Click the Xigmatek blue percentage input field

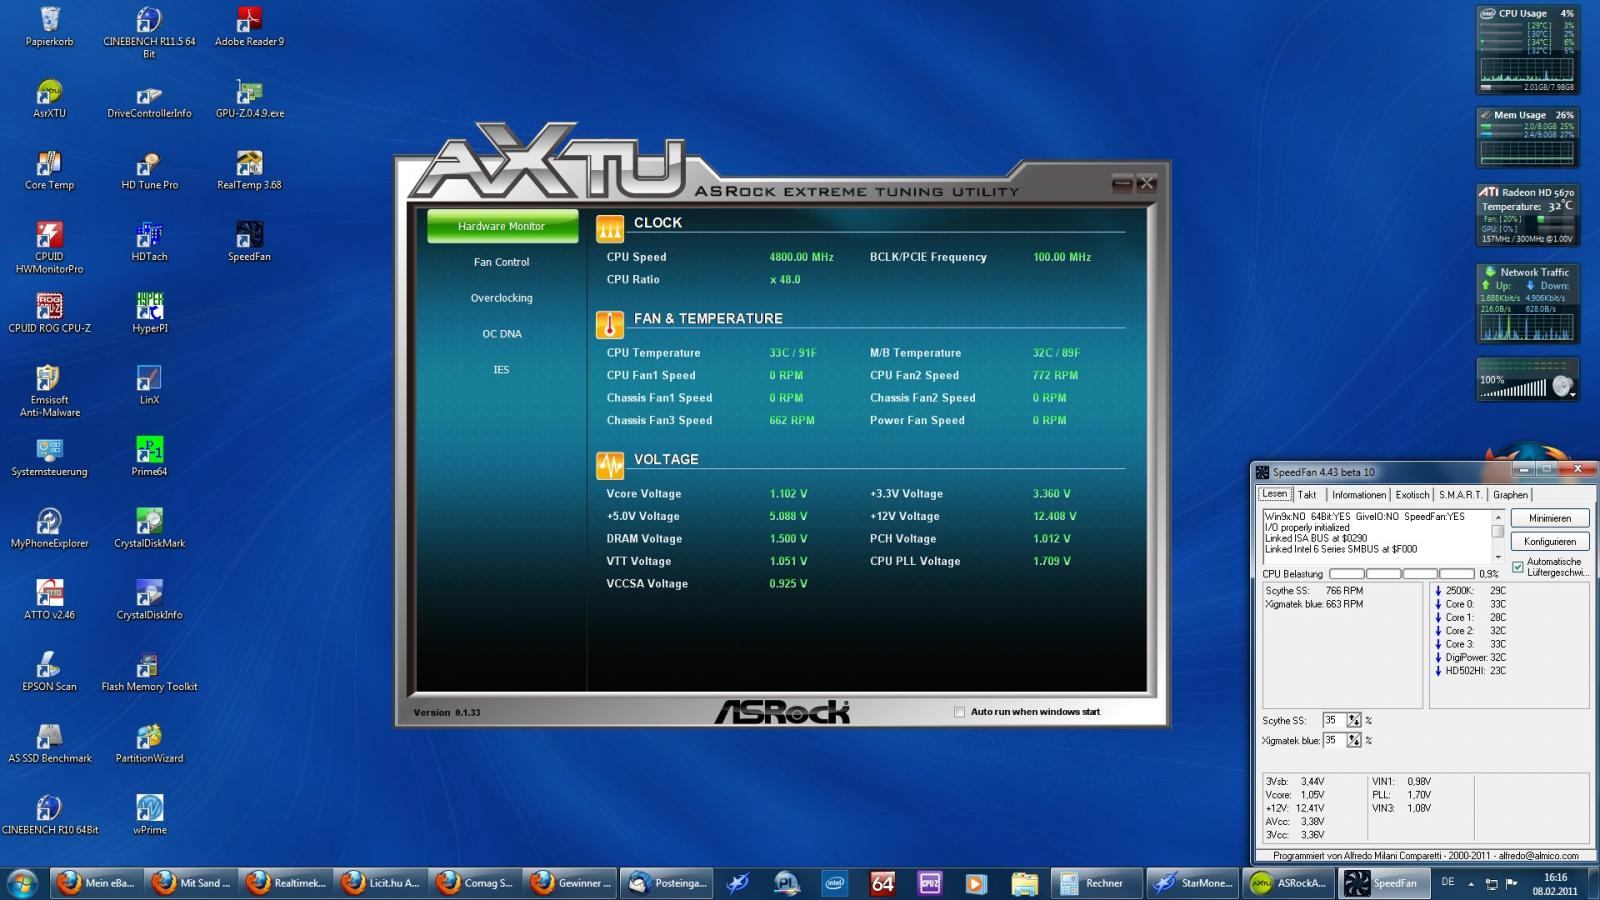1334,741
